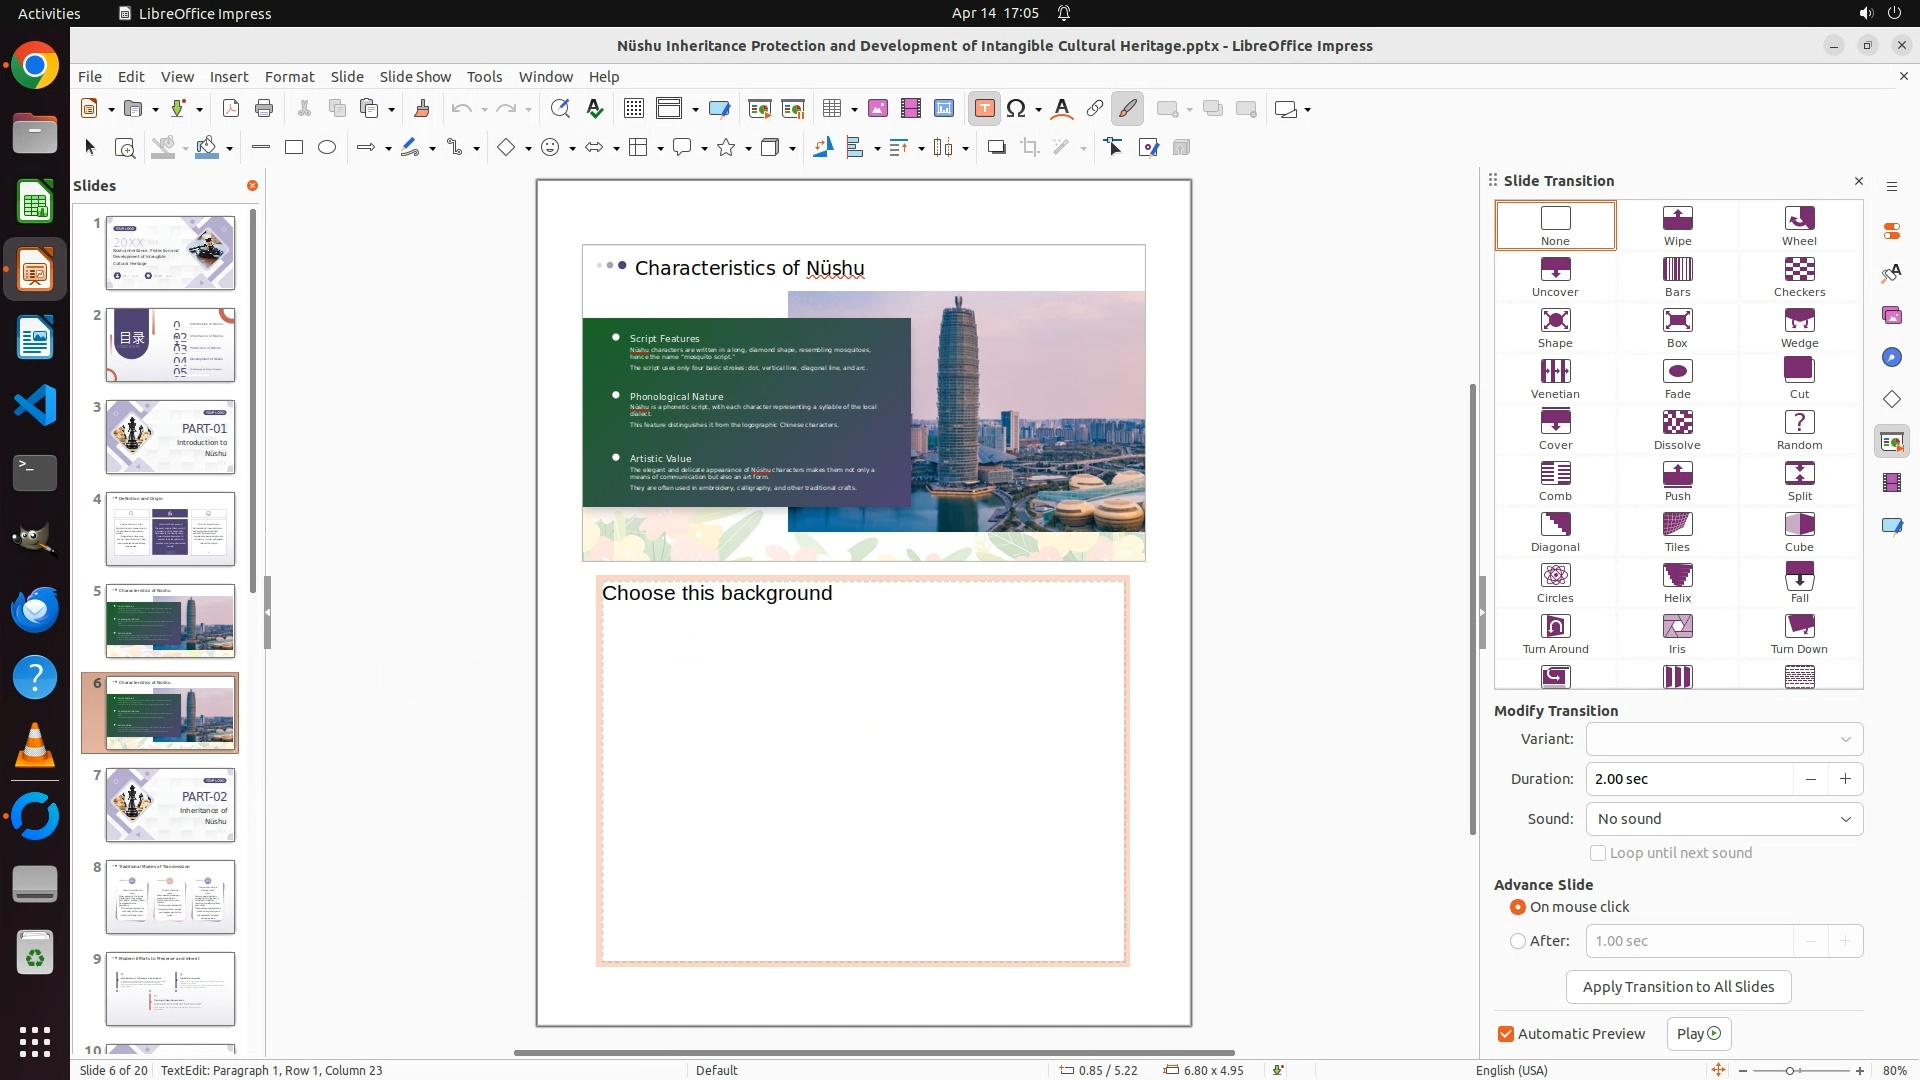Viewport: 1920px width, 1080px height.
Task: Select the Rectangle drawing tool
Action: tap(294, 148)
